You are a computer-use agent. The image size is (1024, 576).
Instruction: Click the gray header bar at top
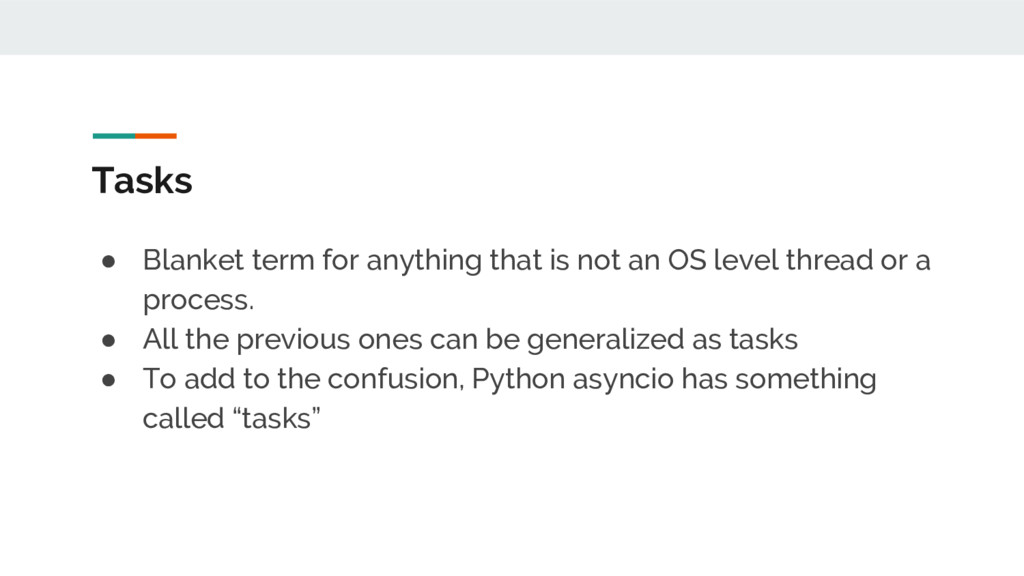pos(512,27)
